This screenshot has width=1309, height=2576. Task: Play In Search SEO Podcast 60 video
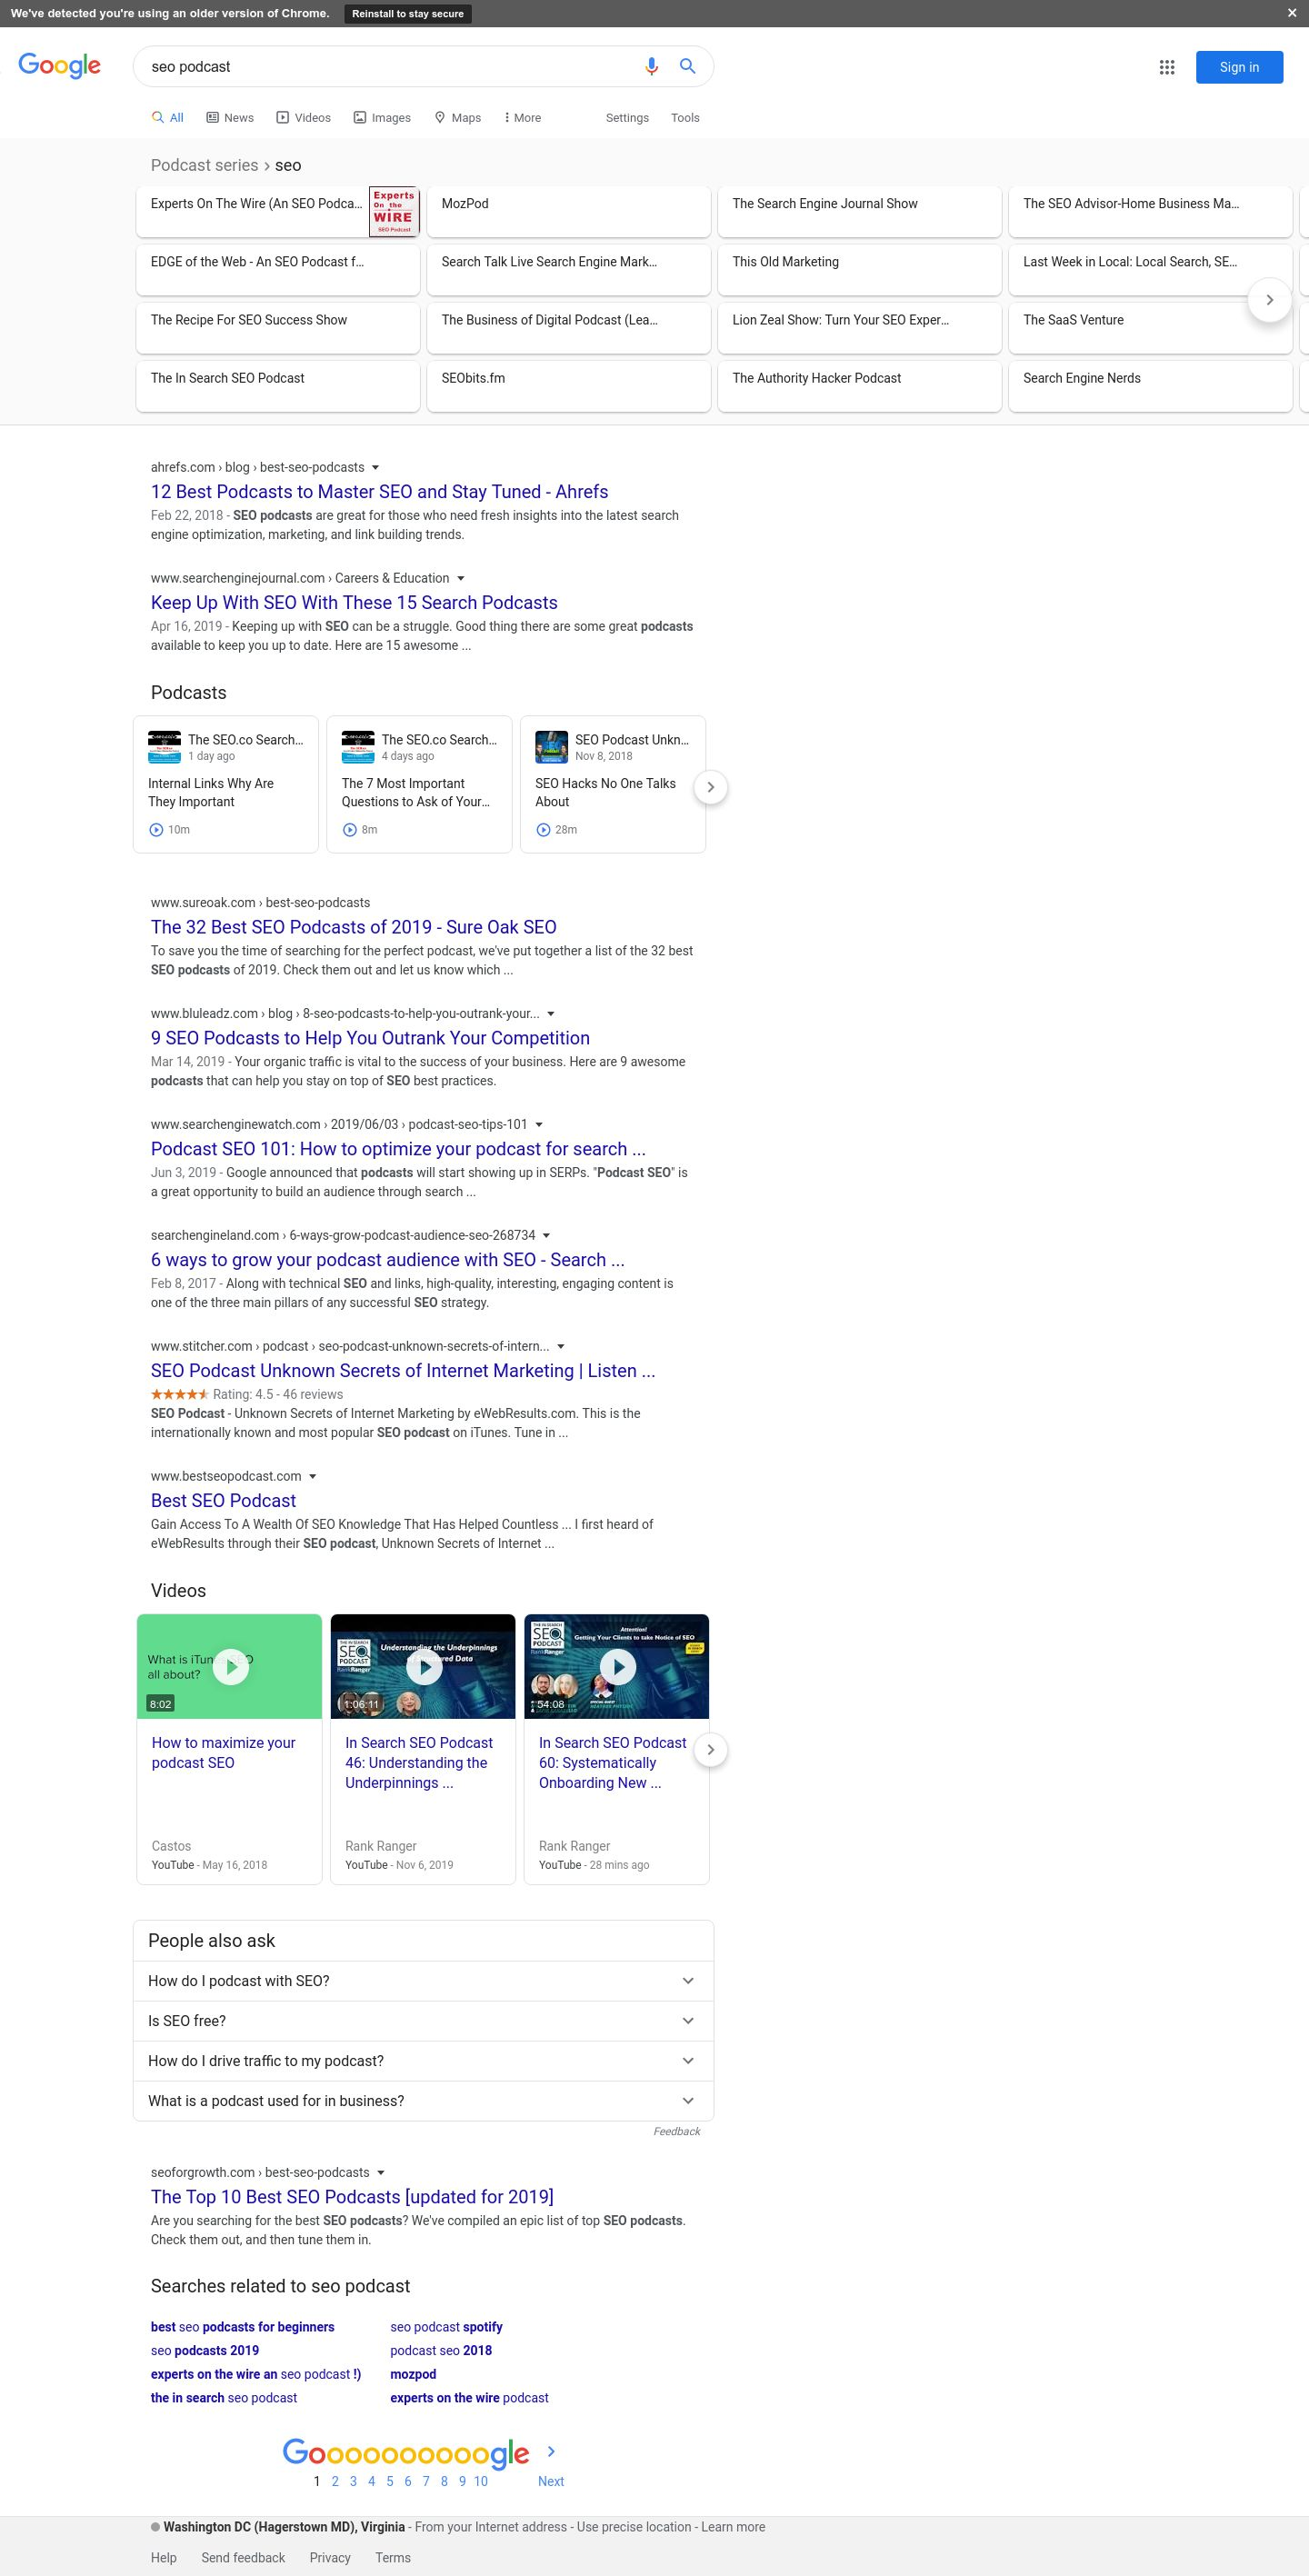618,1667
